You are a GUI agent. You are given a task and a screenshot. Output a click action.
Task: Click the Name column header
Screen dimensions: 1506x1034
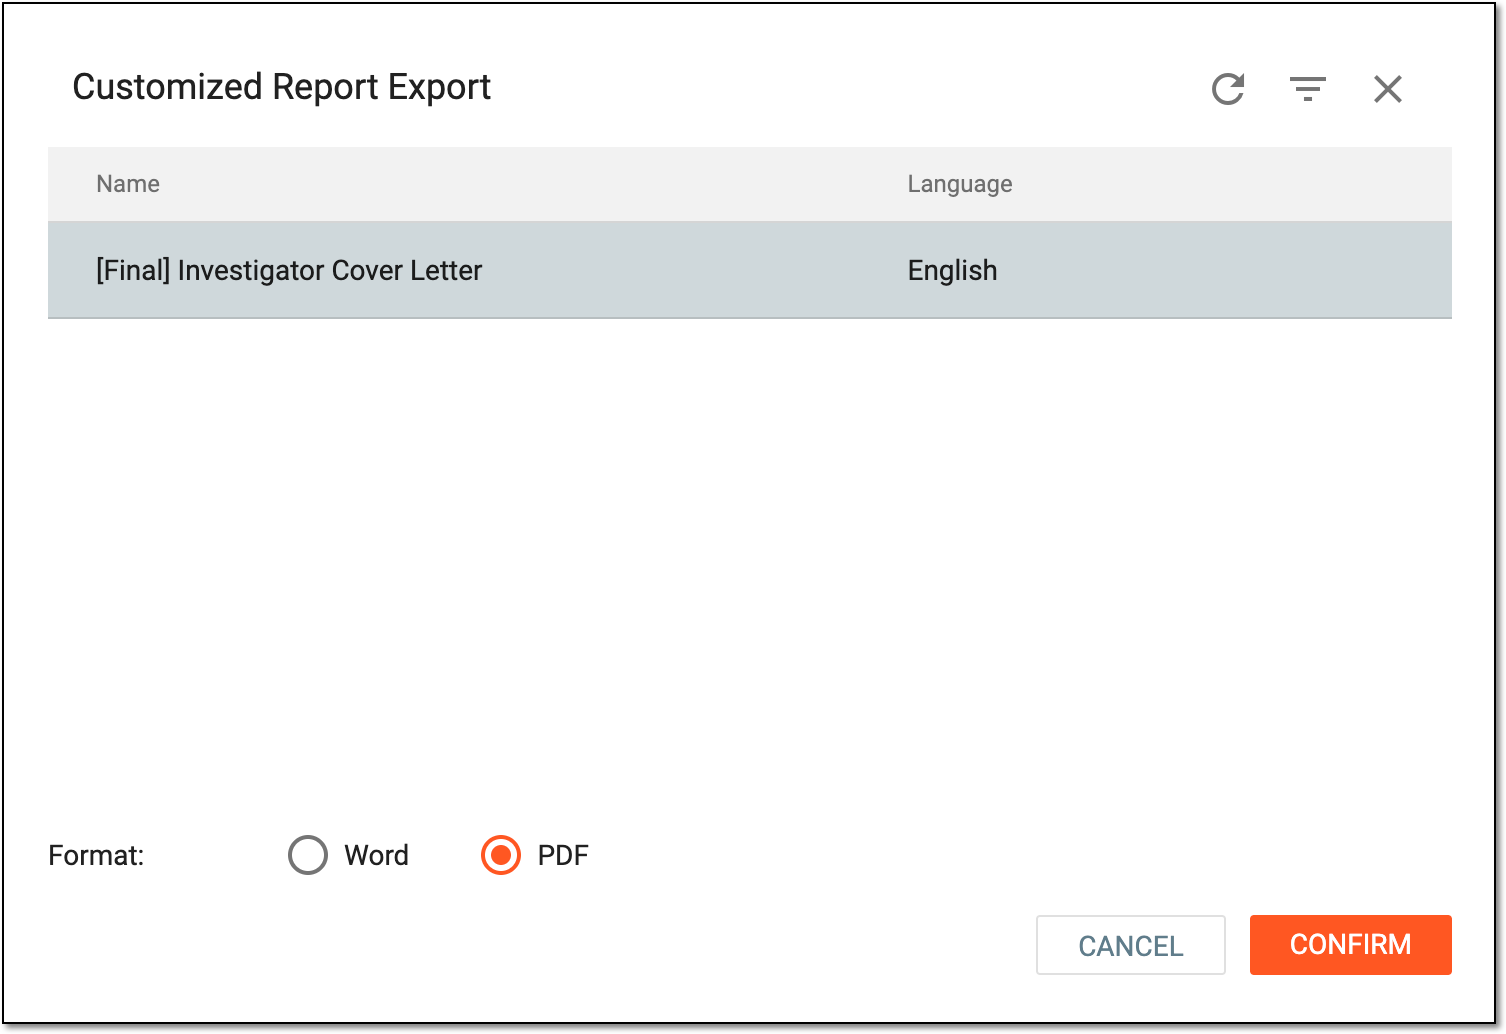[x=128, y=184]
